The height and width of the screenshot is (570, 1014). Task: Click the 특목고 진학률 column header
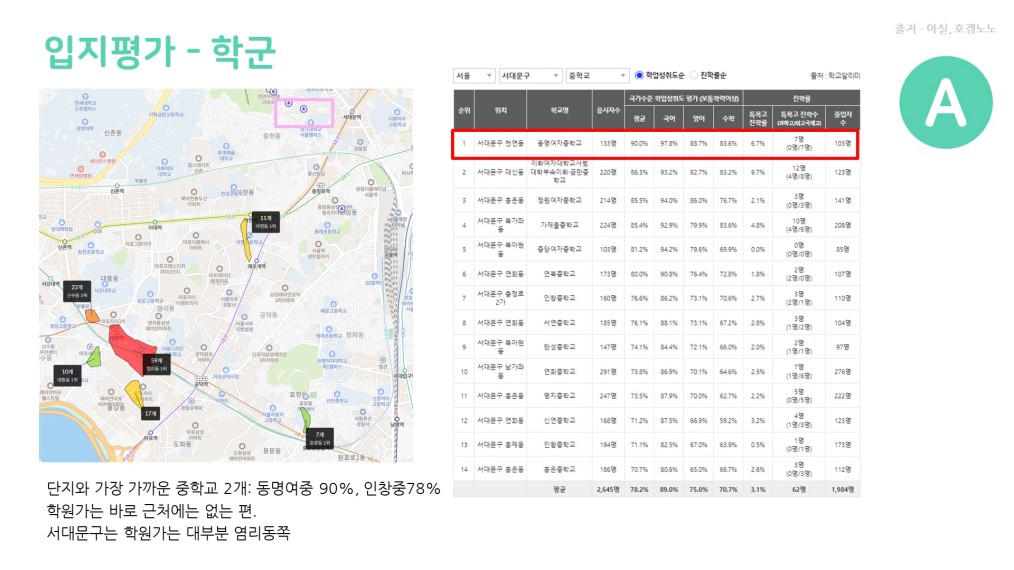click(757, 118)
